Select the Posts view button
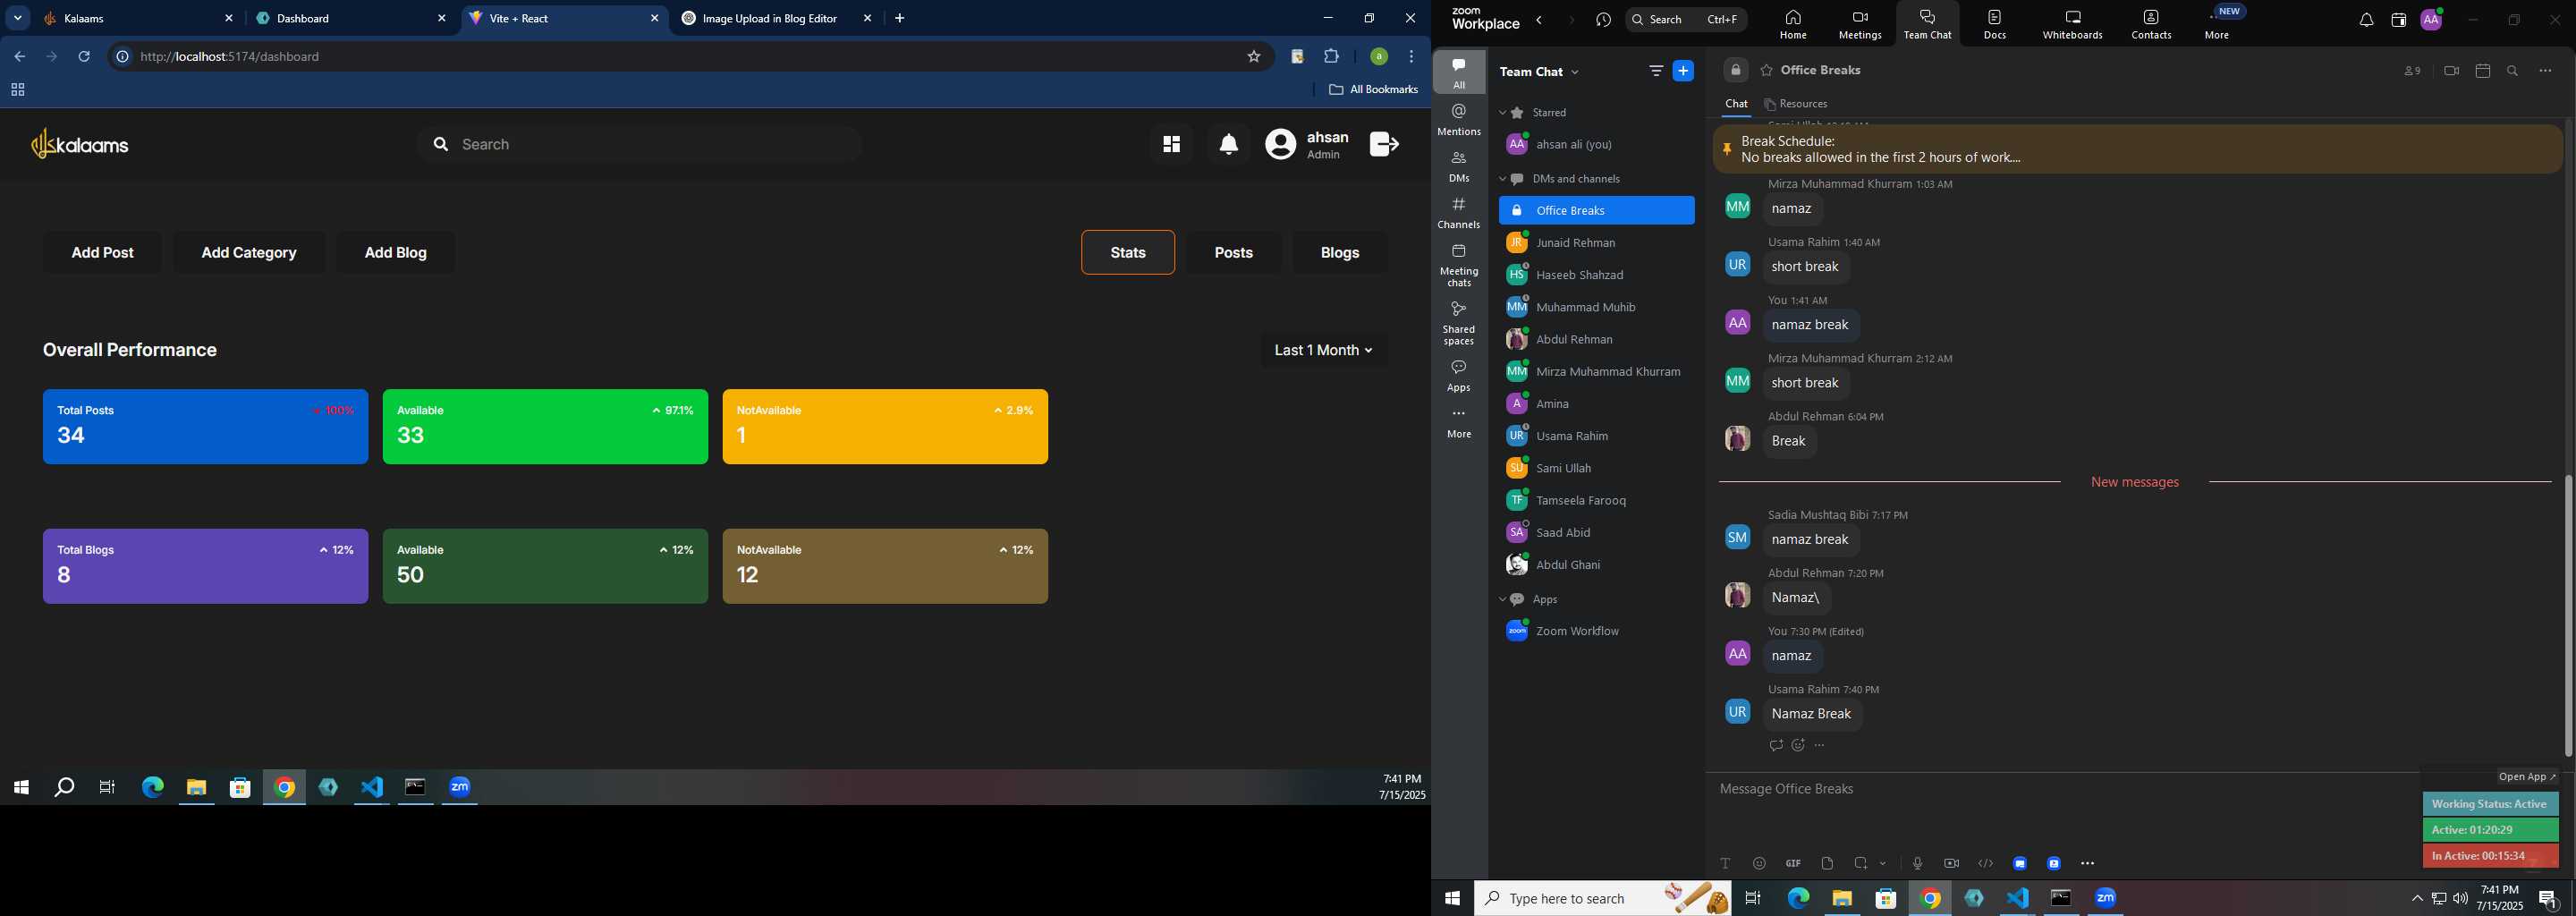 (x=1233, y=253)
